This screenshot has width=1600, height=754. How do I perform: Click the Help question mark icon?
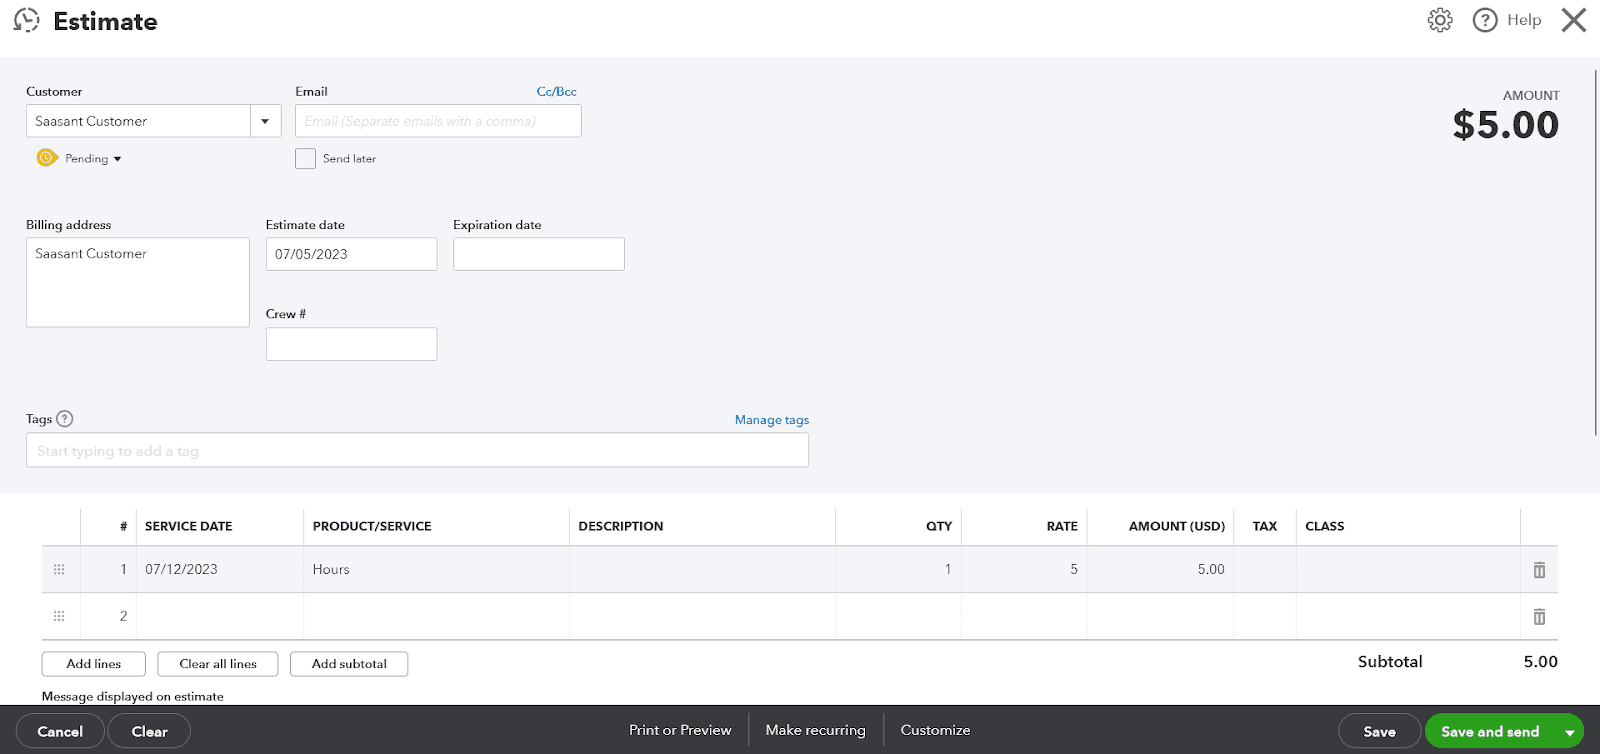1485,20
